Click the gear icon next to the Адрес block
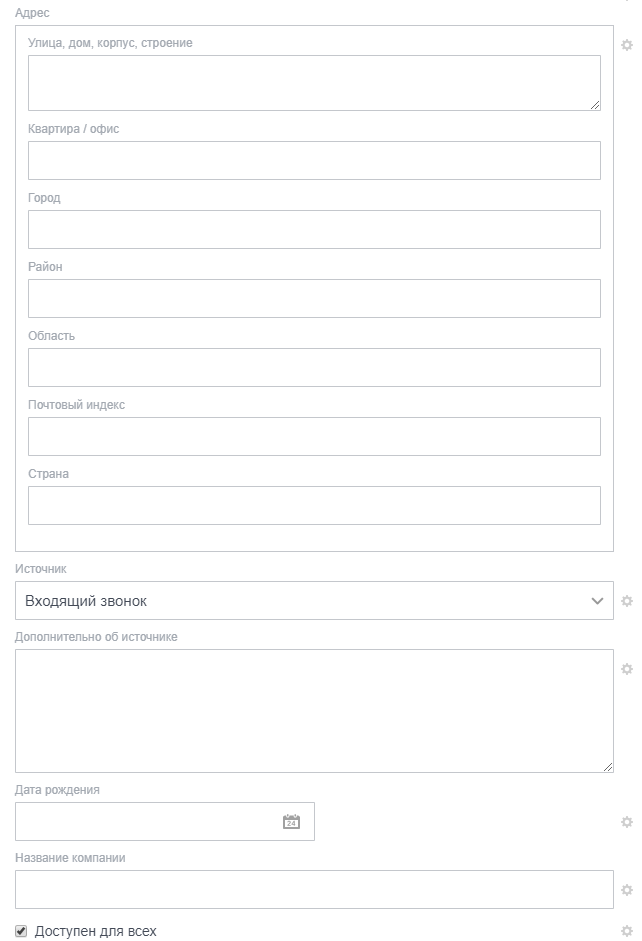642x941 pixels. (x=627, y=45)
